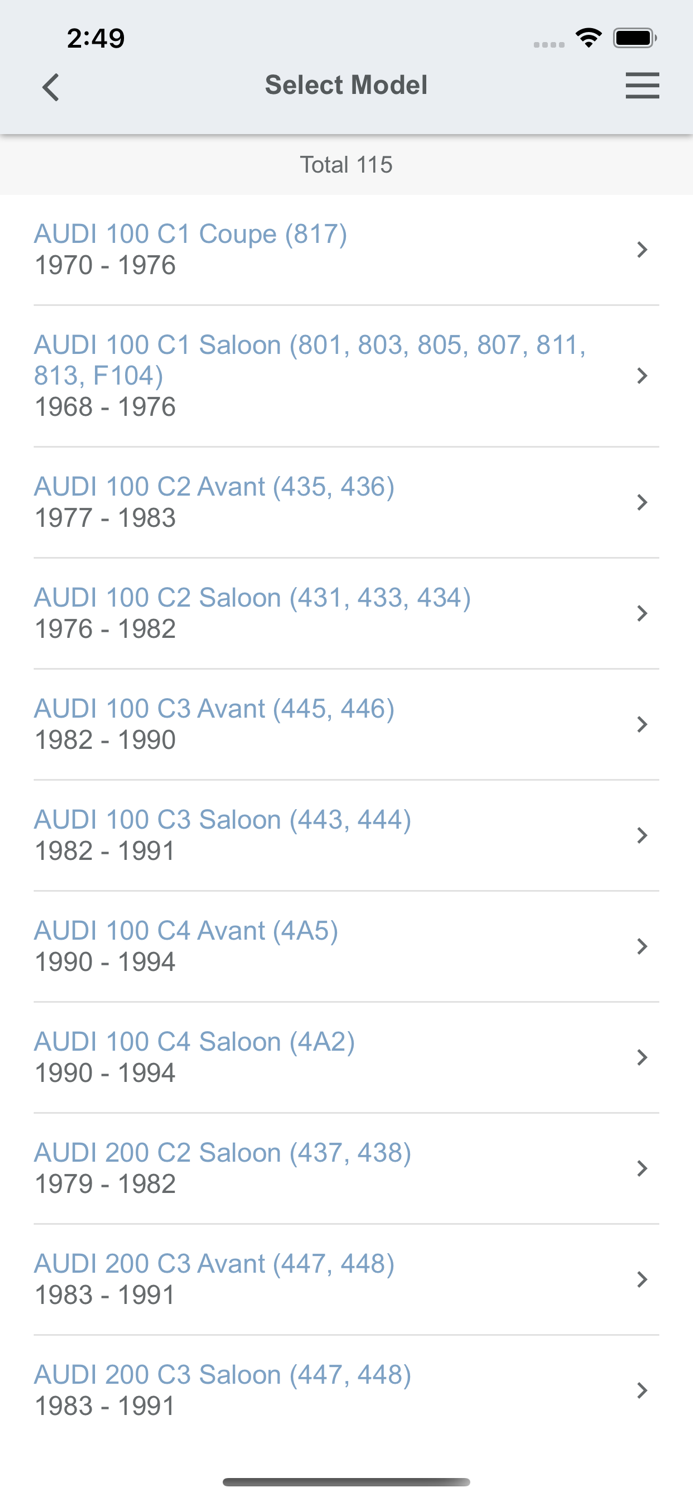Viewport: 693px width, 1500px height.
Task: Open the AUDI 100 C4 Avant (4A5) entry
Action: pyautogui.click(x=346, y=946)
